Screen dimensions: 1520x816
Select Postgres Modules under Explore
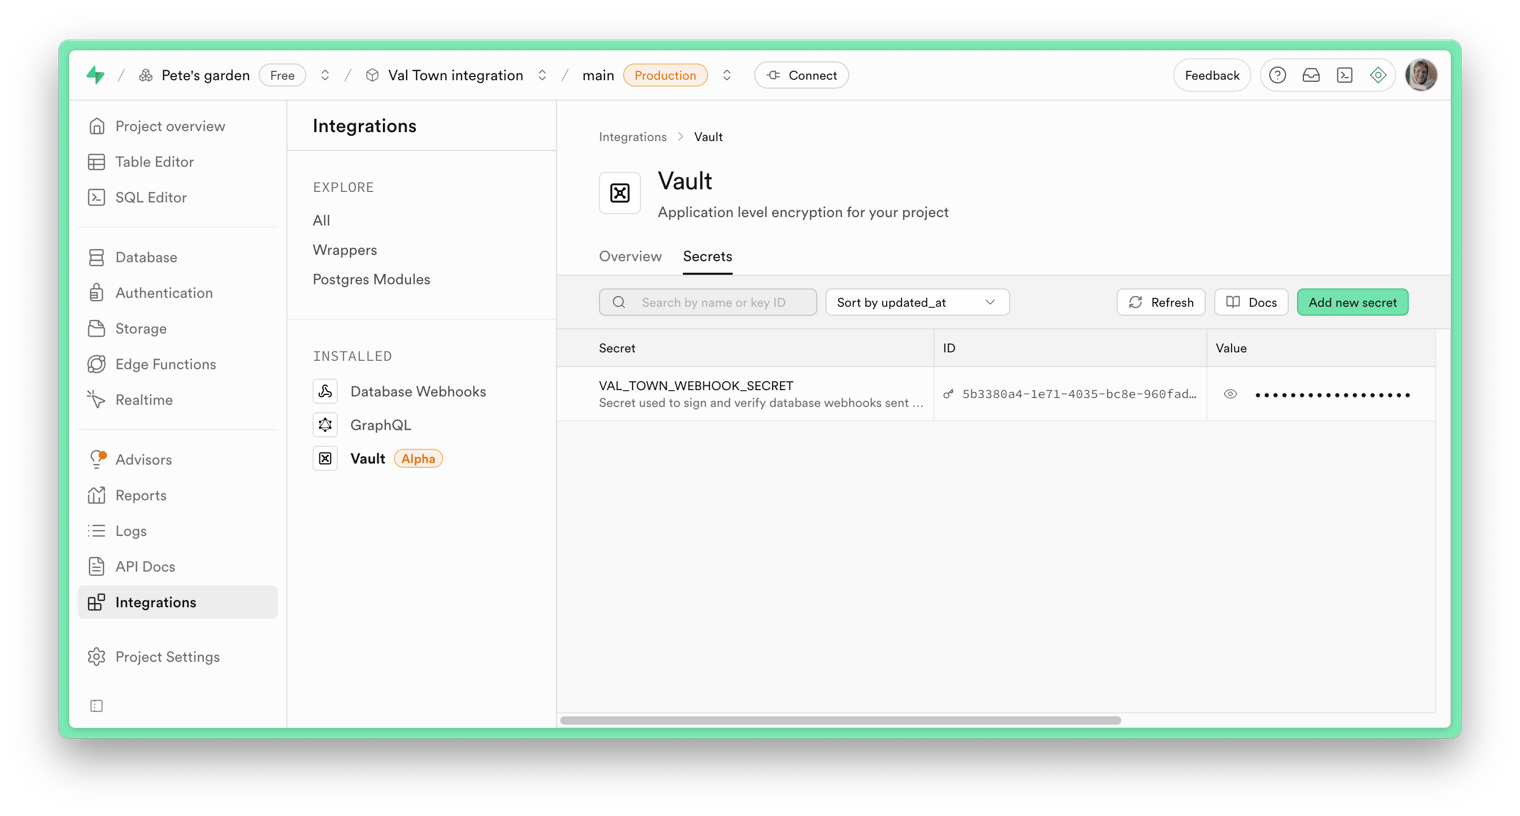pyautogui.click(x=372, y=280)
